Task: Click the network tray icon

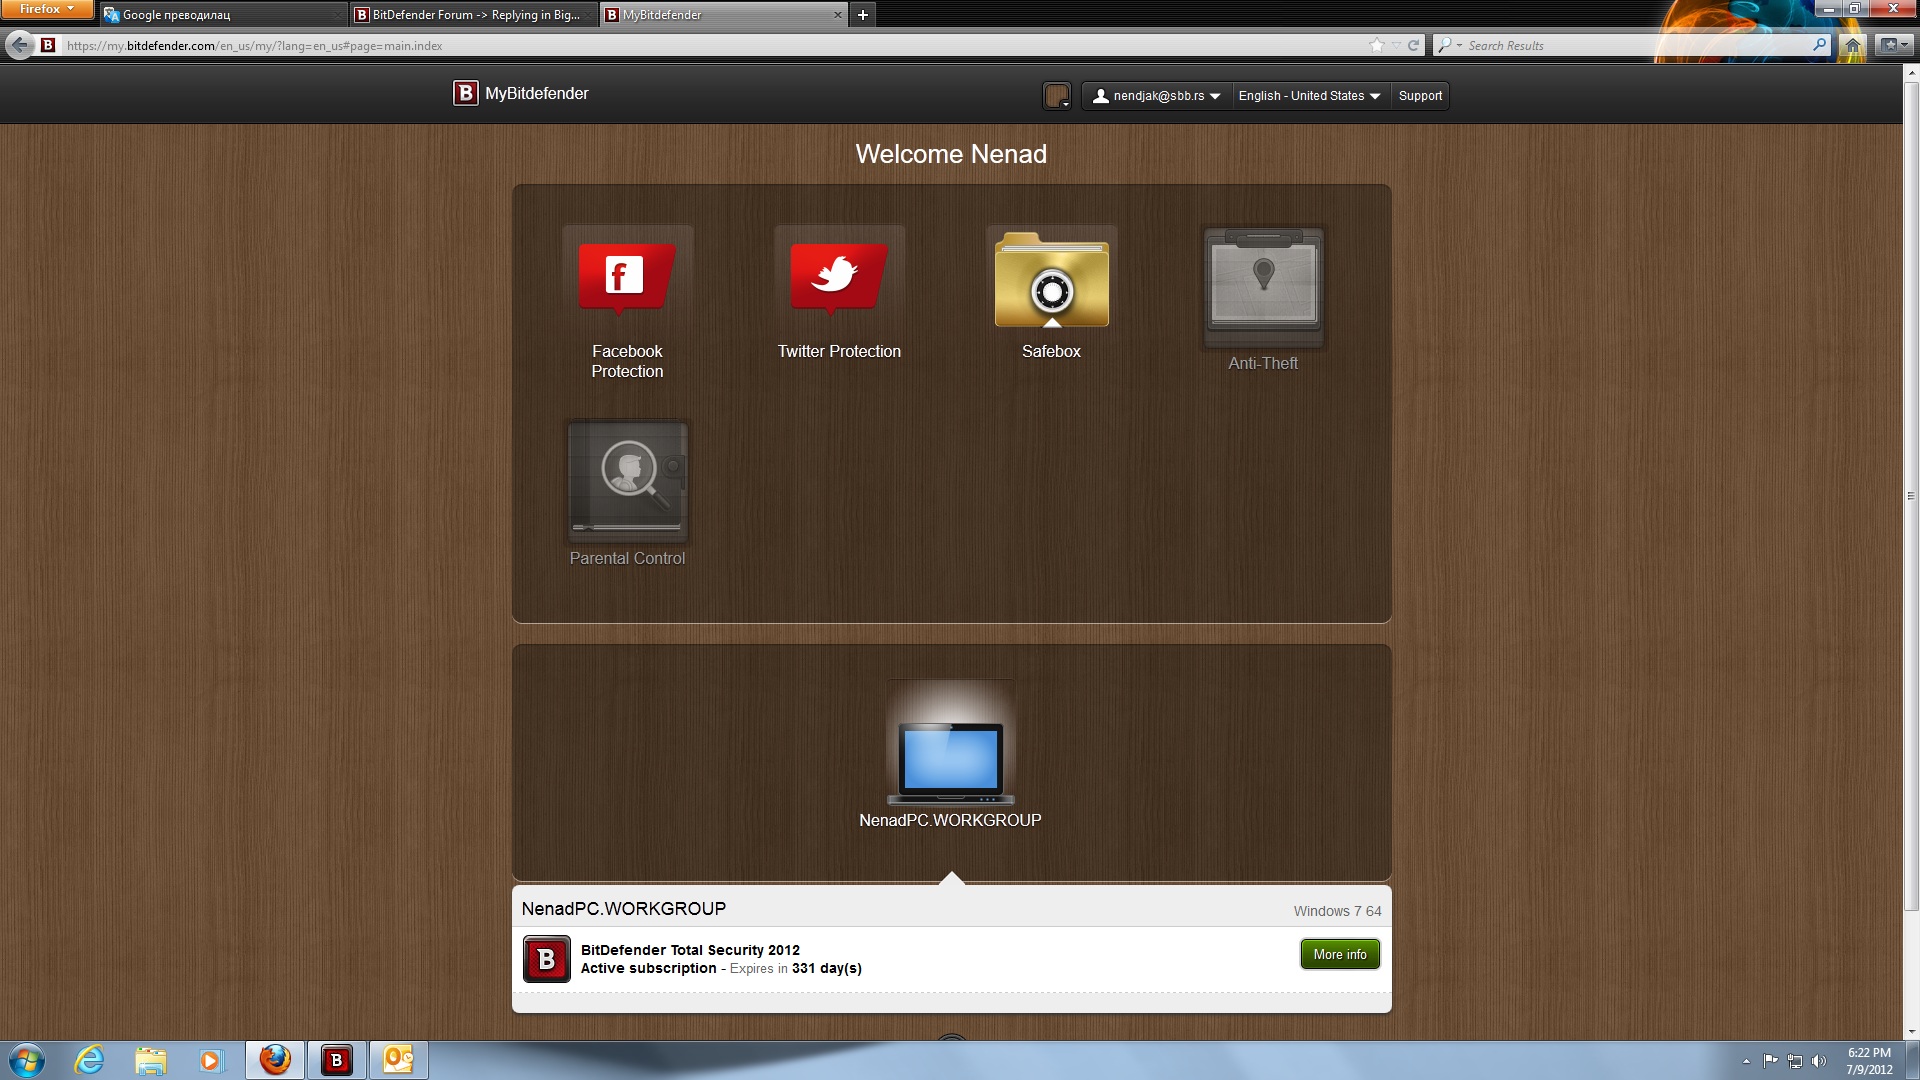Action: 1795,1061
